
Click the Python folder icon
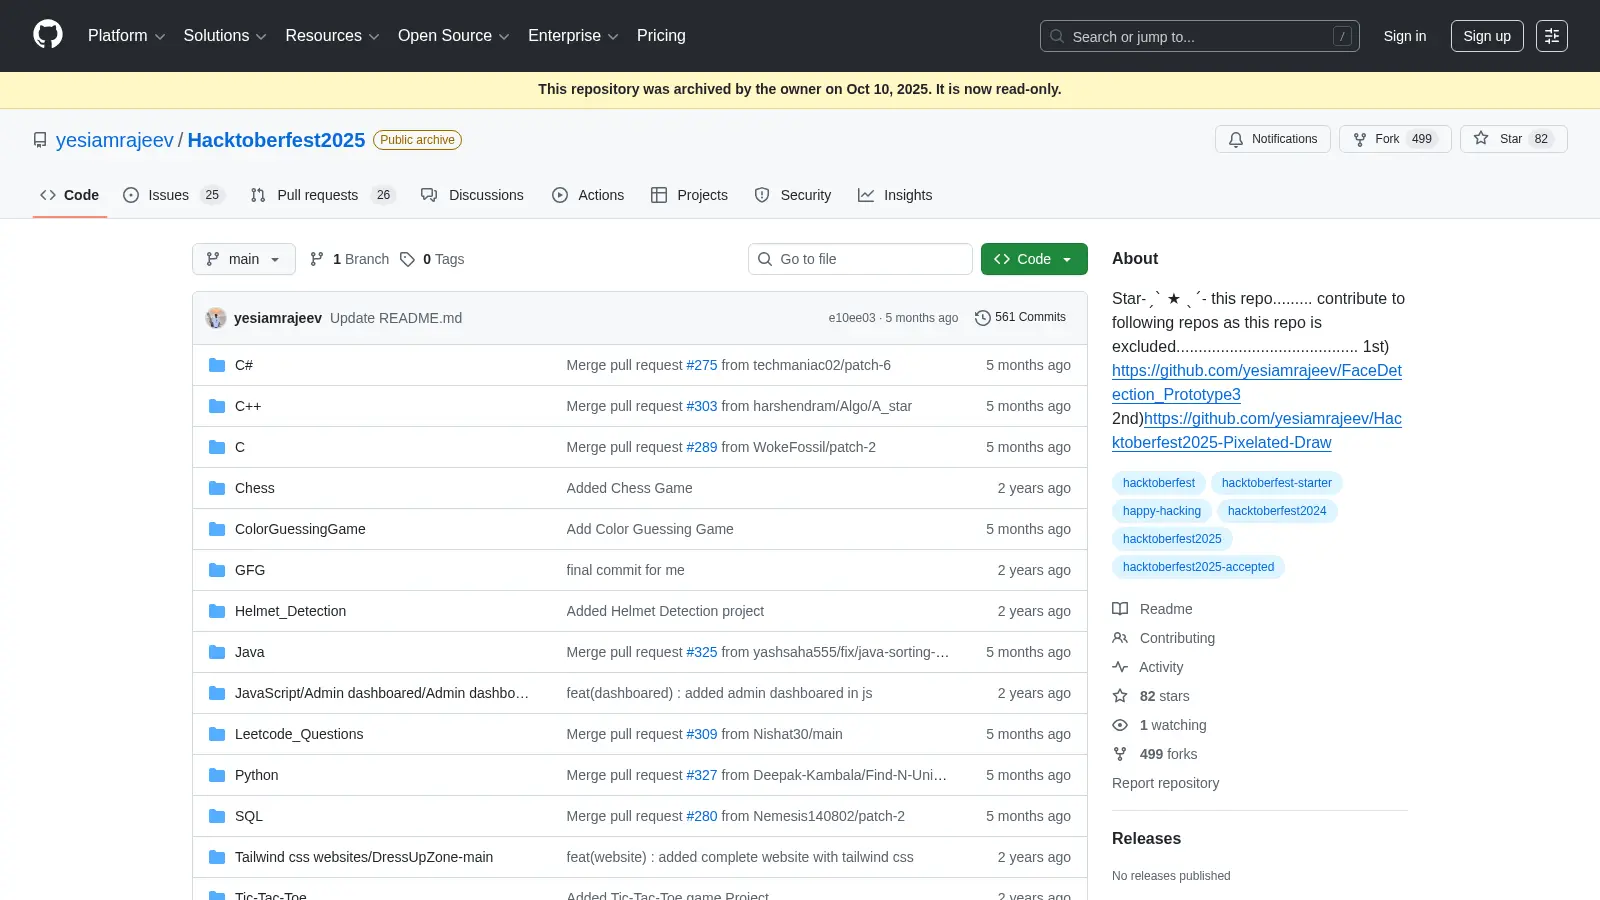pos(217,775)
